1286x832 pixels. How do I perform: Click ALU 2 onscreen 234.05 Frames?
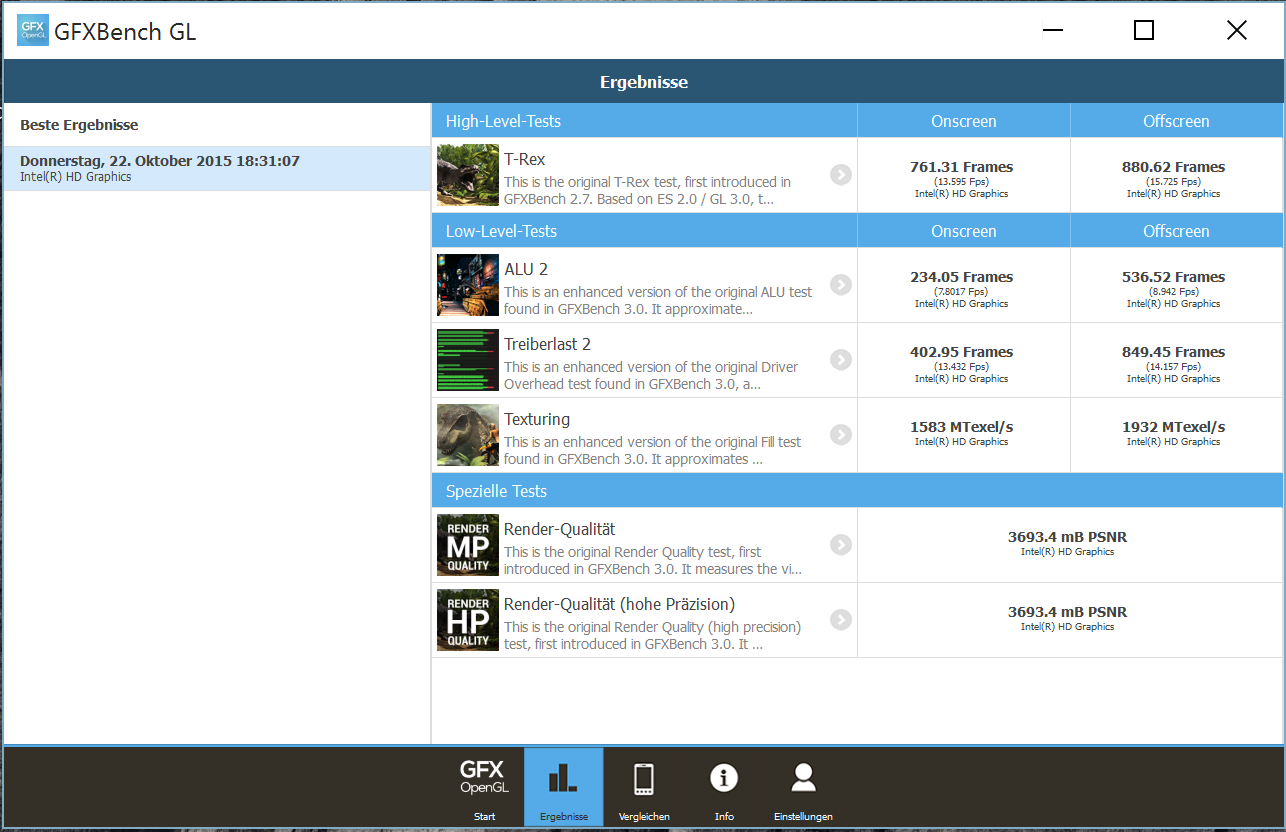click(961, 277)
